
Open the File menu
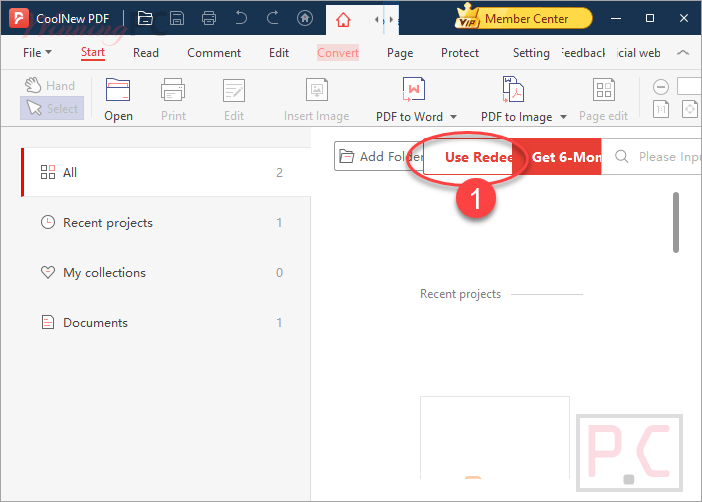[x=37, y=53]
